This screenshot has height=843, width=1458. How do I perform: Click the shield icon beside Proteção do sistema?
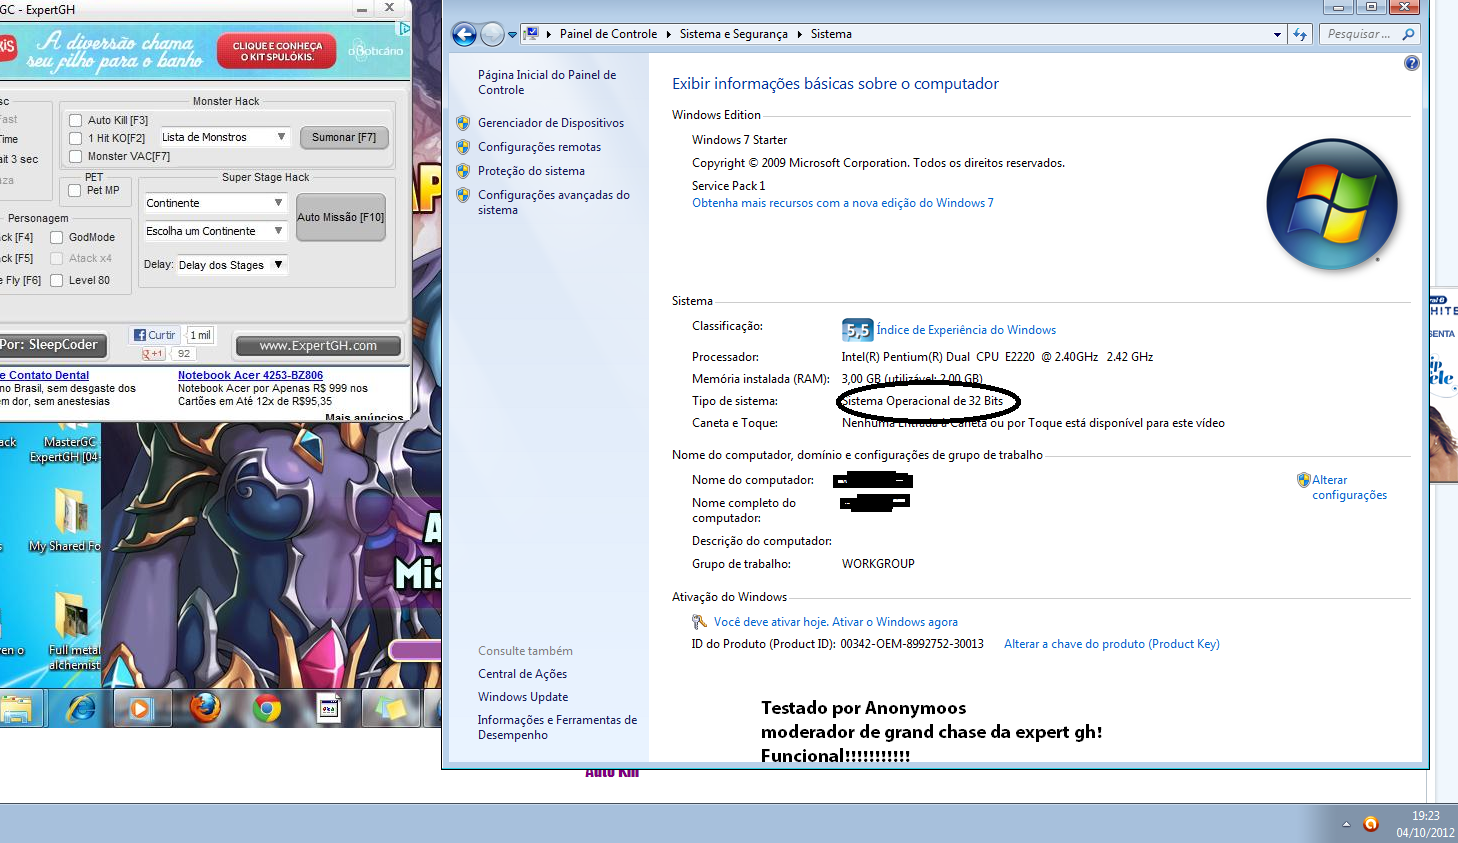[x=463, y=171]
